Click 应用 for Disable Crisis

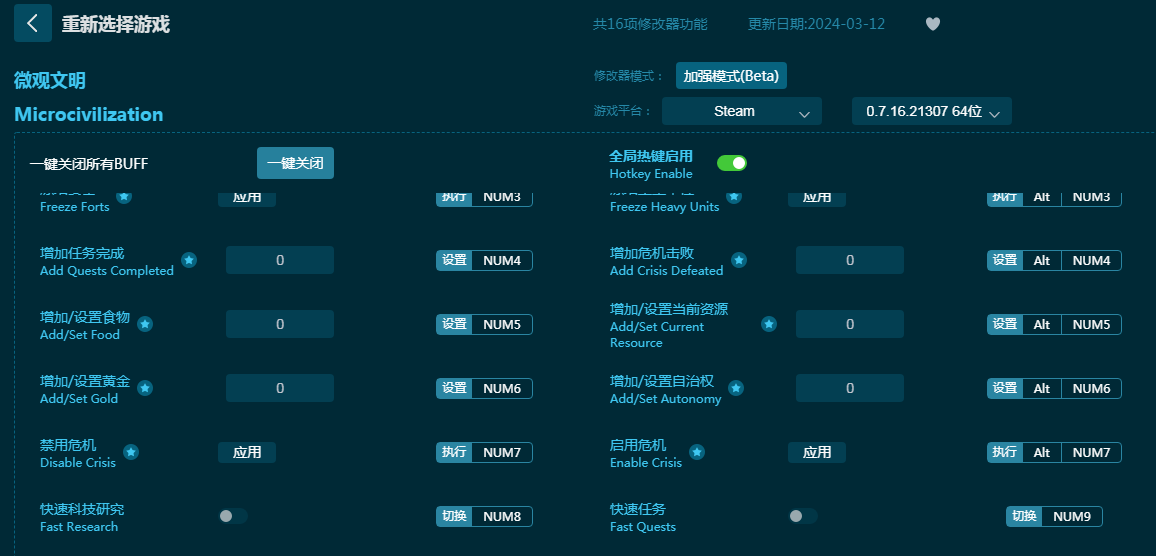click(x=247, y=452)
